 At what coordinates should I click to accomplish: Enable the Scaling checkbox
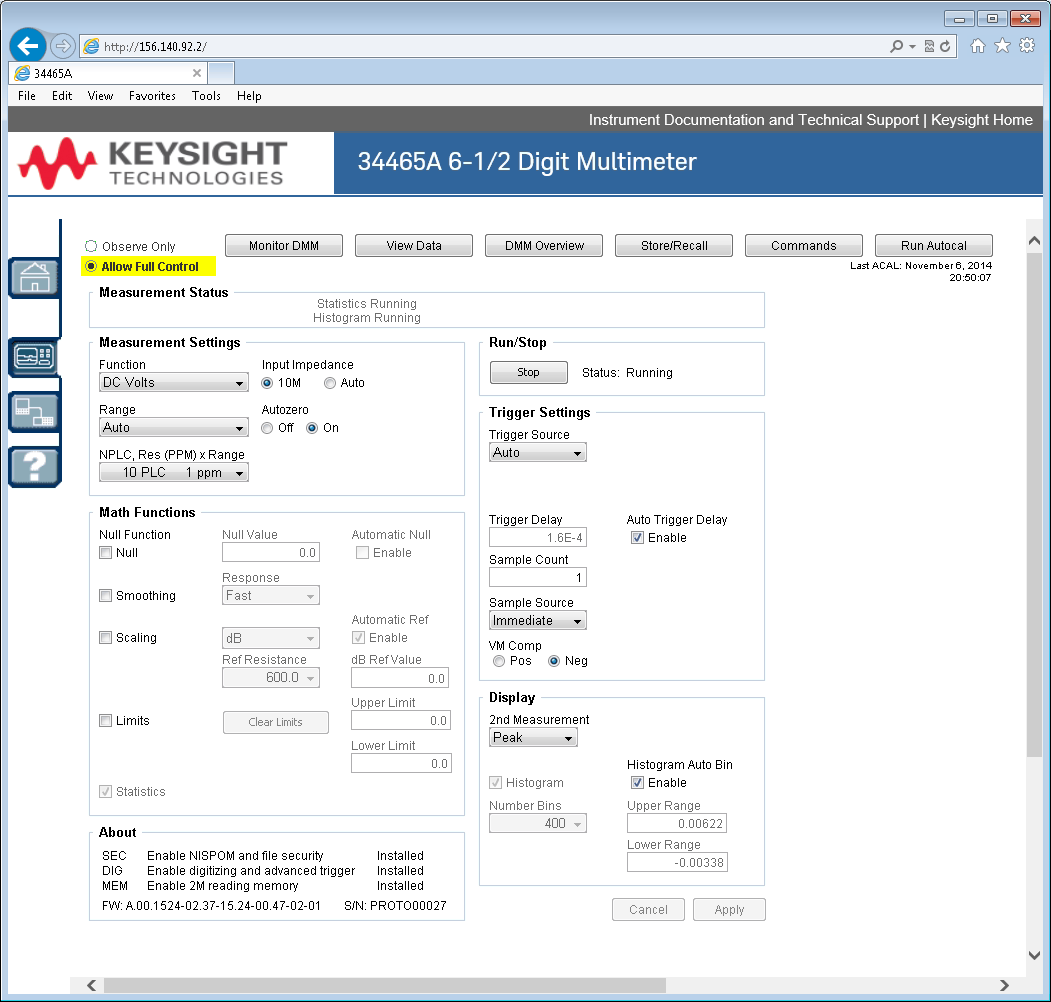tap(105, 637)
